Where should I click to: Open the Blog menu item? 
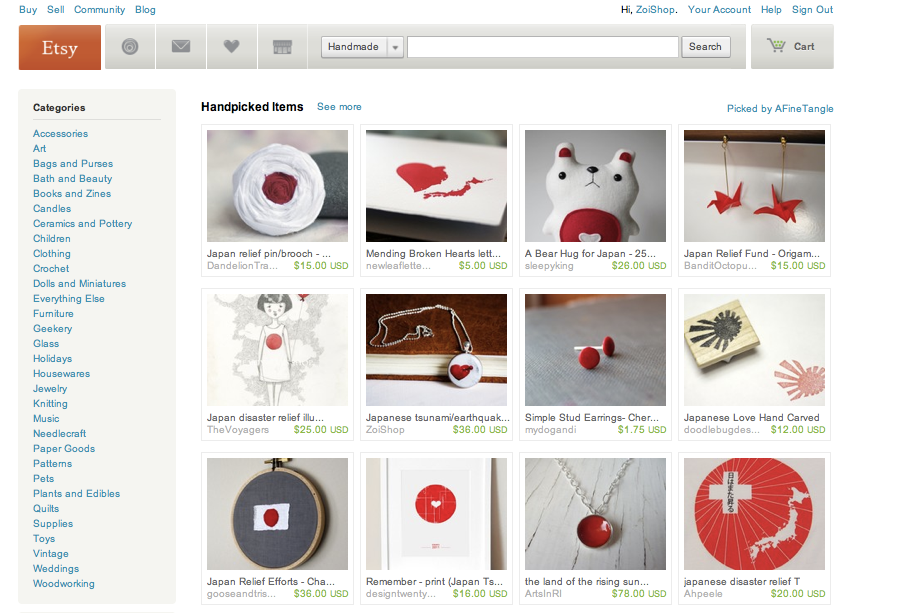145,9
